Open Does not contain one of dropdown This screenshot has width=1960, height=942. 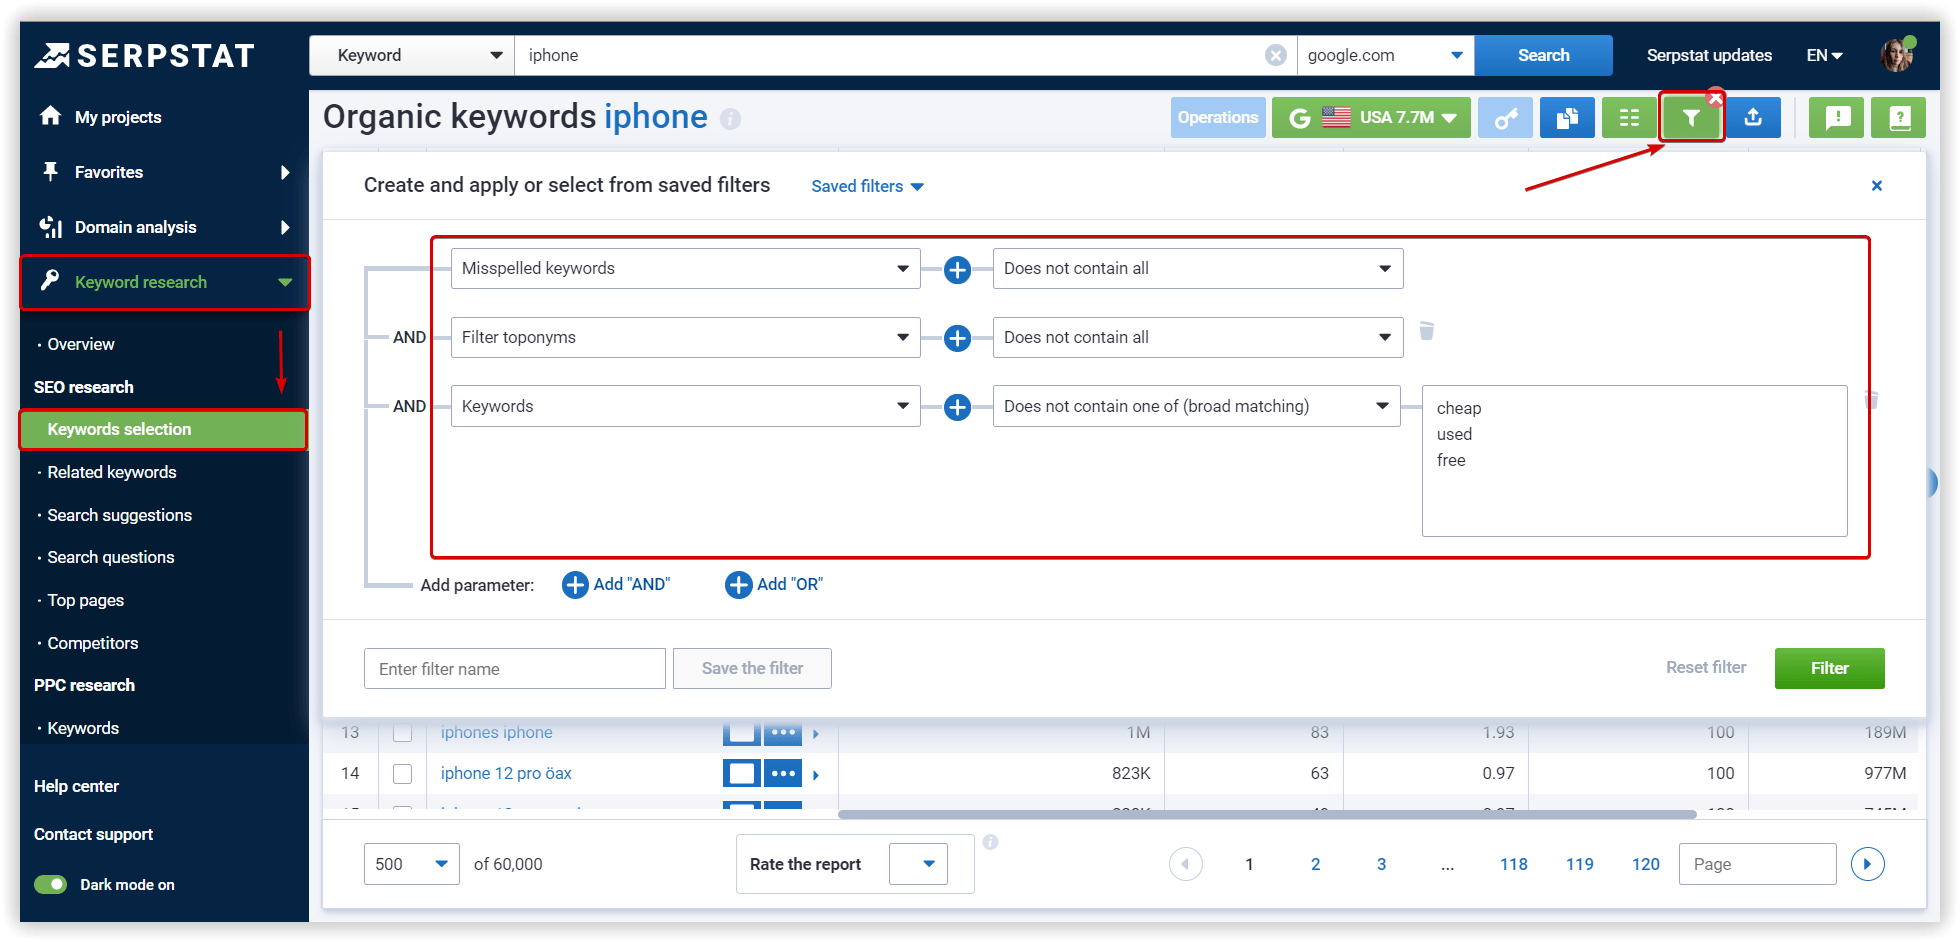point(1197,407)
